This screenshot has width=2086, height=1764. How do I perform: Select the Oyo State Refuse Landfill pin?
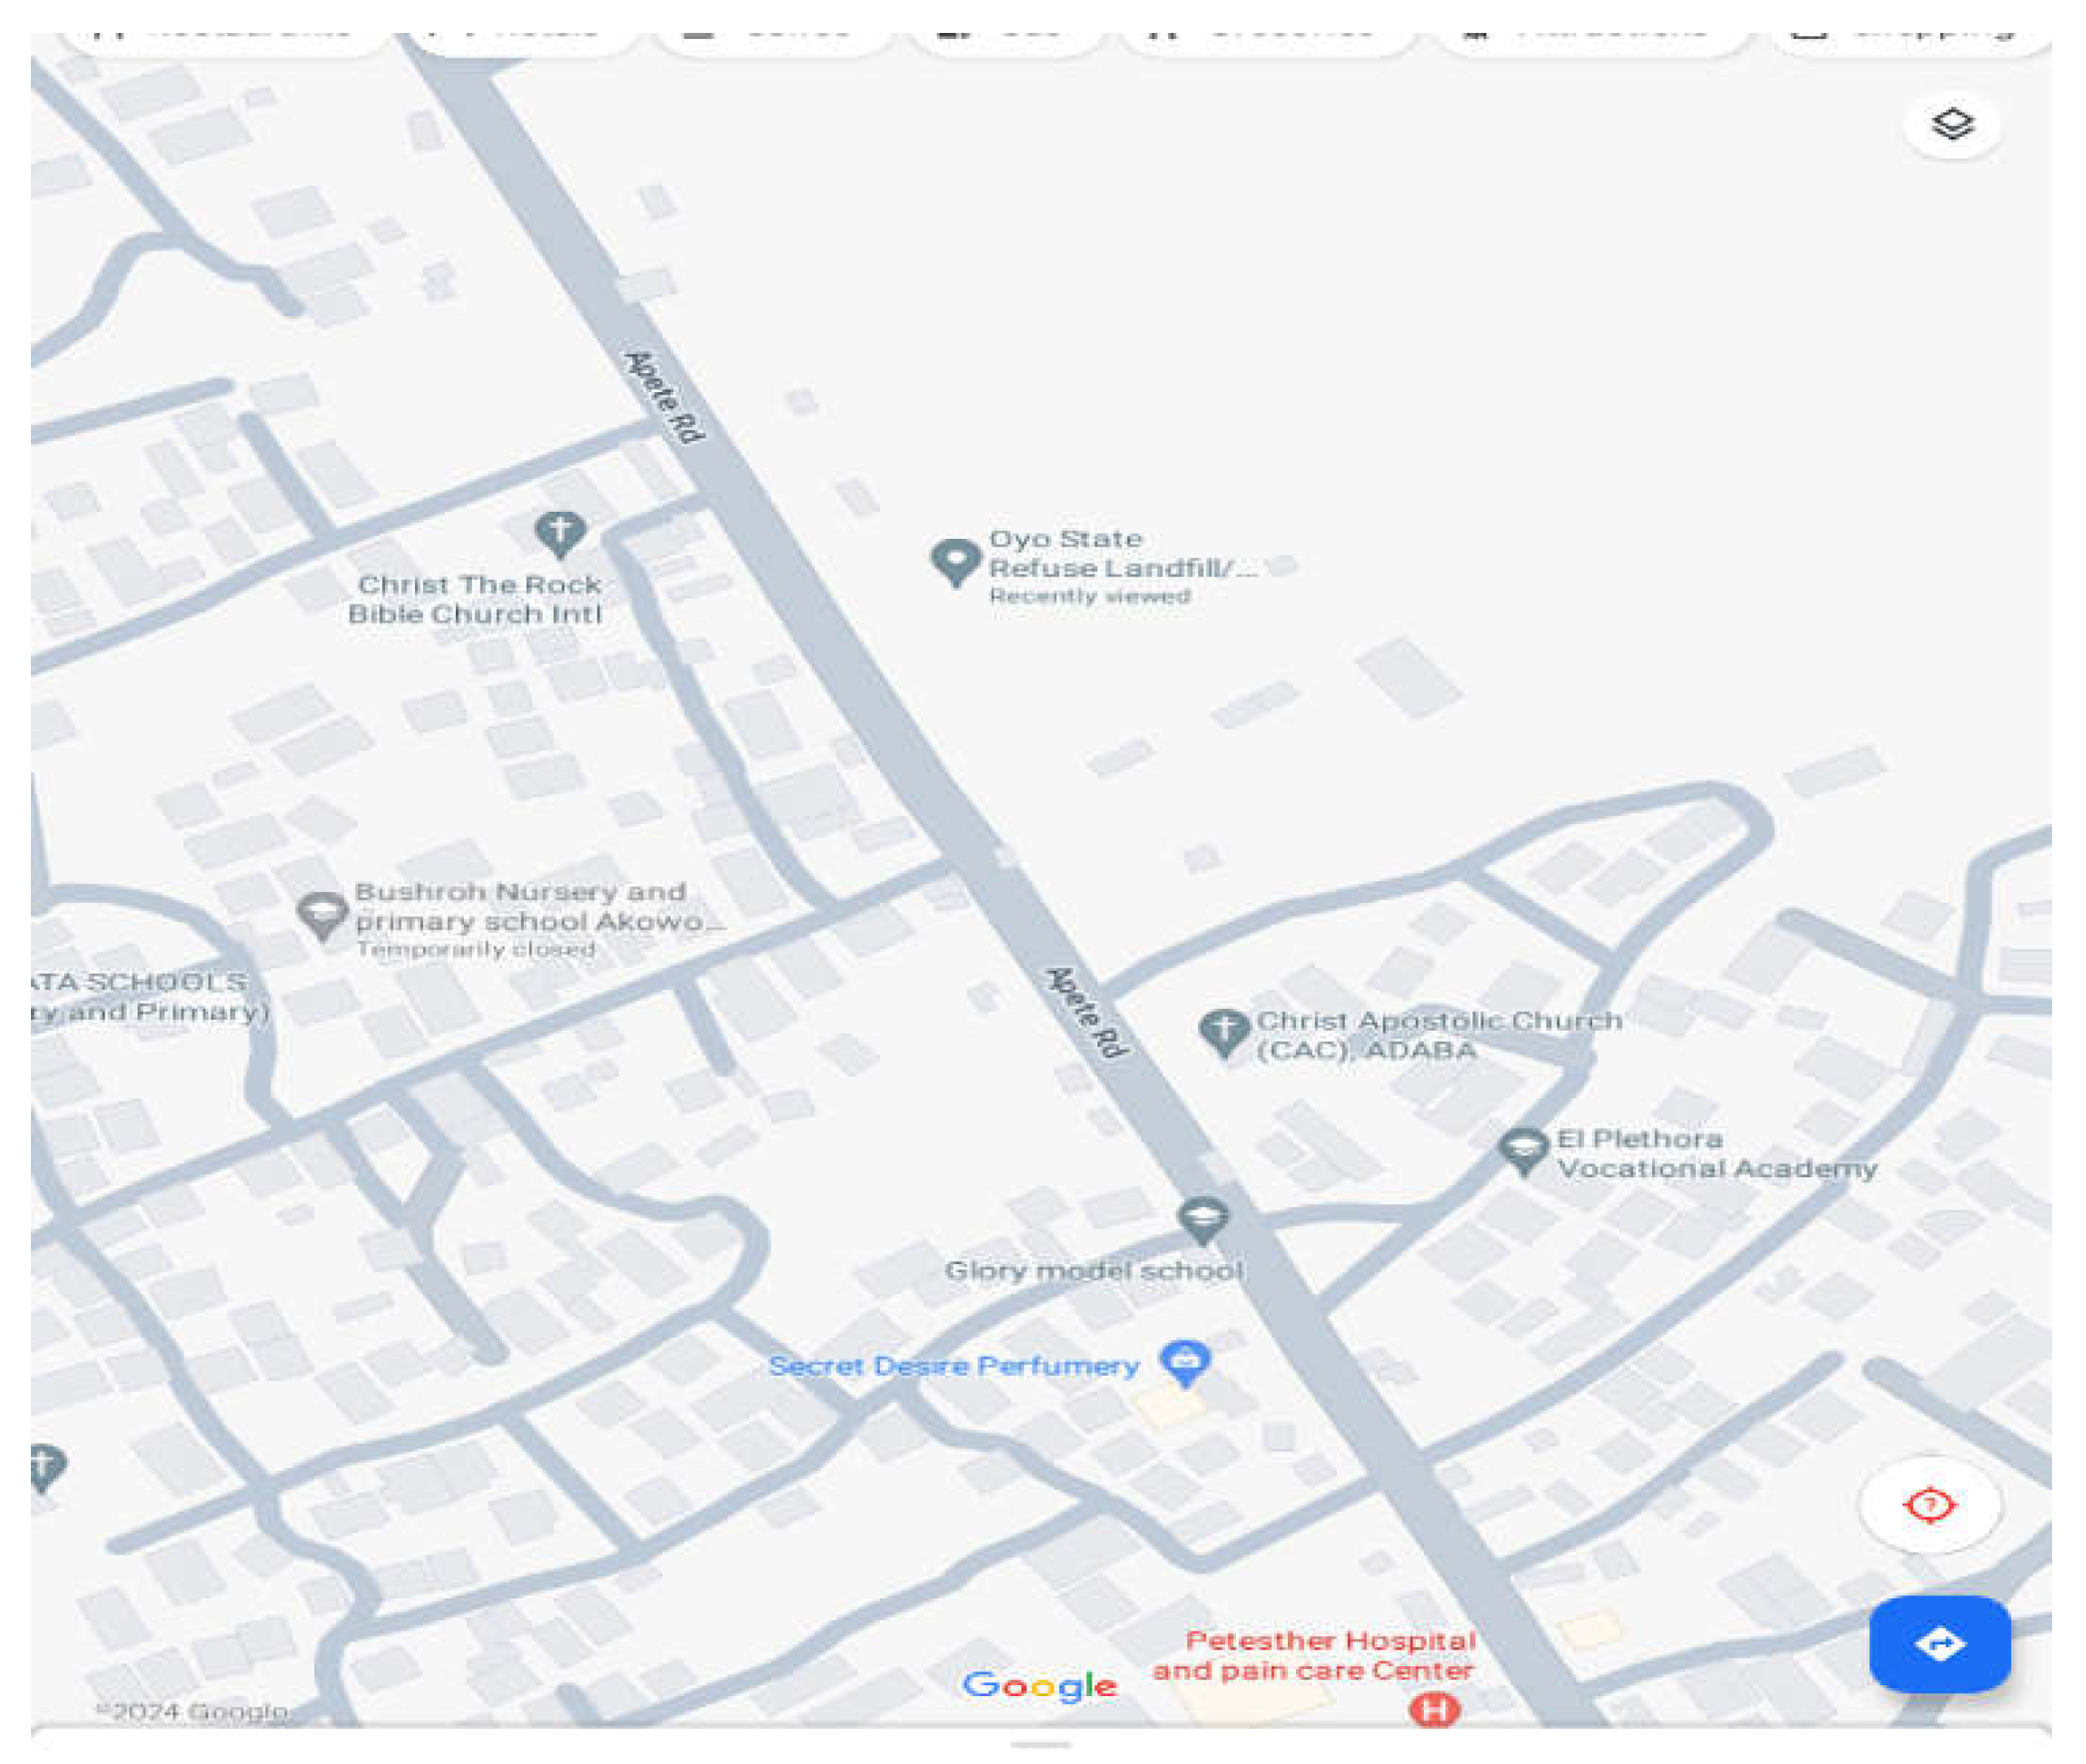pyautogui.click(x=955, y=561)
